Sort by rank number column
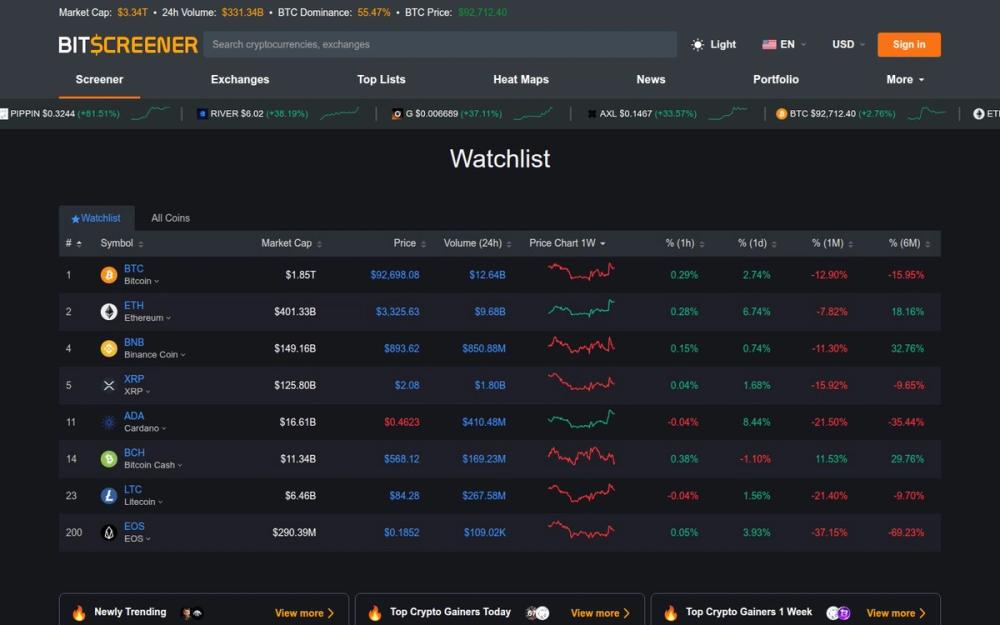Image resolution: width=1000 pixels, height=625 pixels. (x=73, y=244)
